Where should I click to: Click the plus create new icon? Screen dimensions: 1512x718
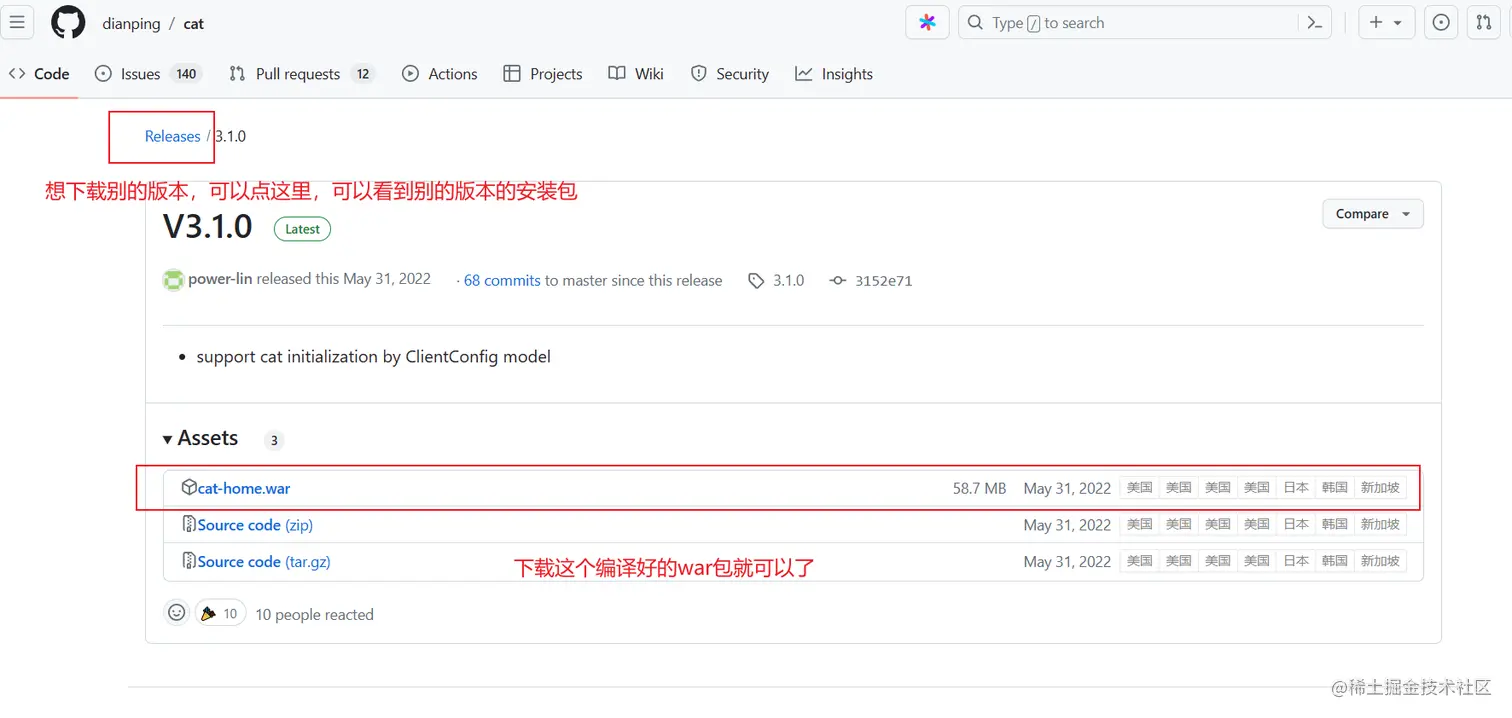tap(1376, 22)
